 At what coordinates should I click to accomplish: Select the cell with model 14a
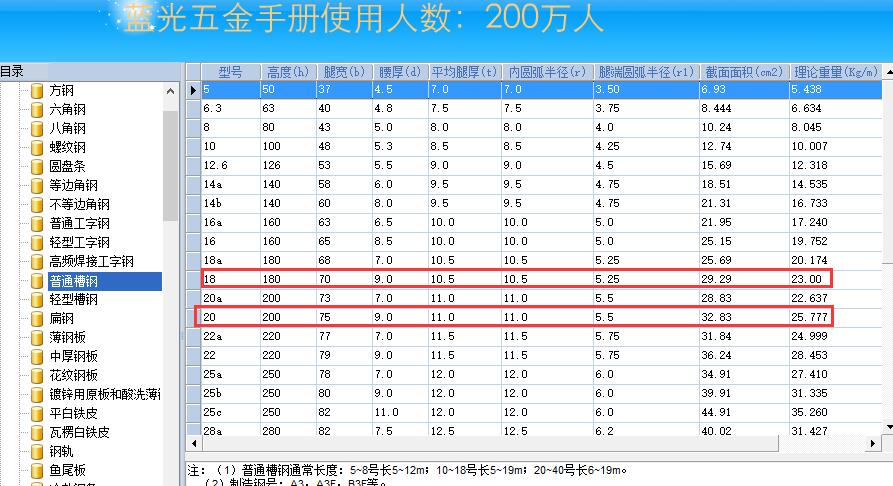point(231,185)
